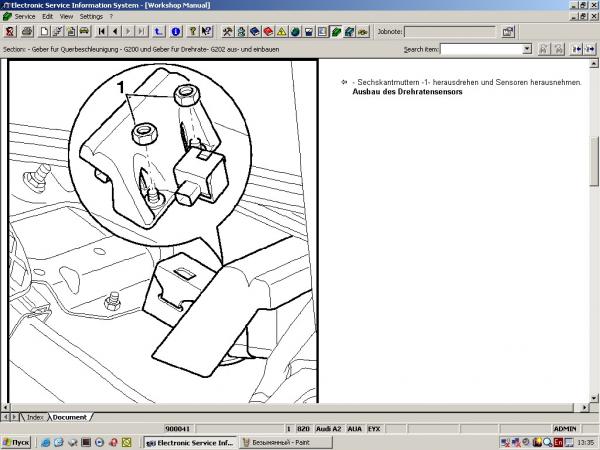Open the Windows Start button
Image resolution: width=600 pixels, height=450 pixels.
16,442
